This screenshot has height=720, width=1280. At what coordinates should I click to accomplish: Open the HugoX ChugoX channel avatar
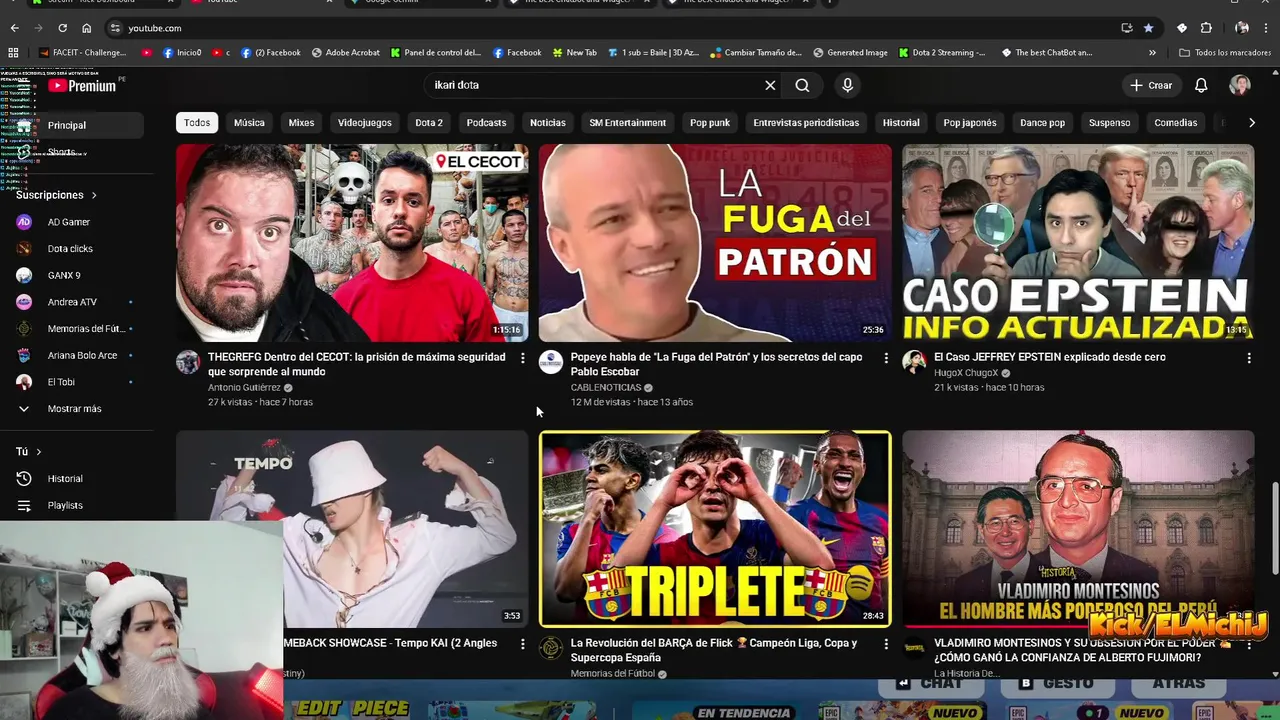[914, 362]
